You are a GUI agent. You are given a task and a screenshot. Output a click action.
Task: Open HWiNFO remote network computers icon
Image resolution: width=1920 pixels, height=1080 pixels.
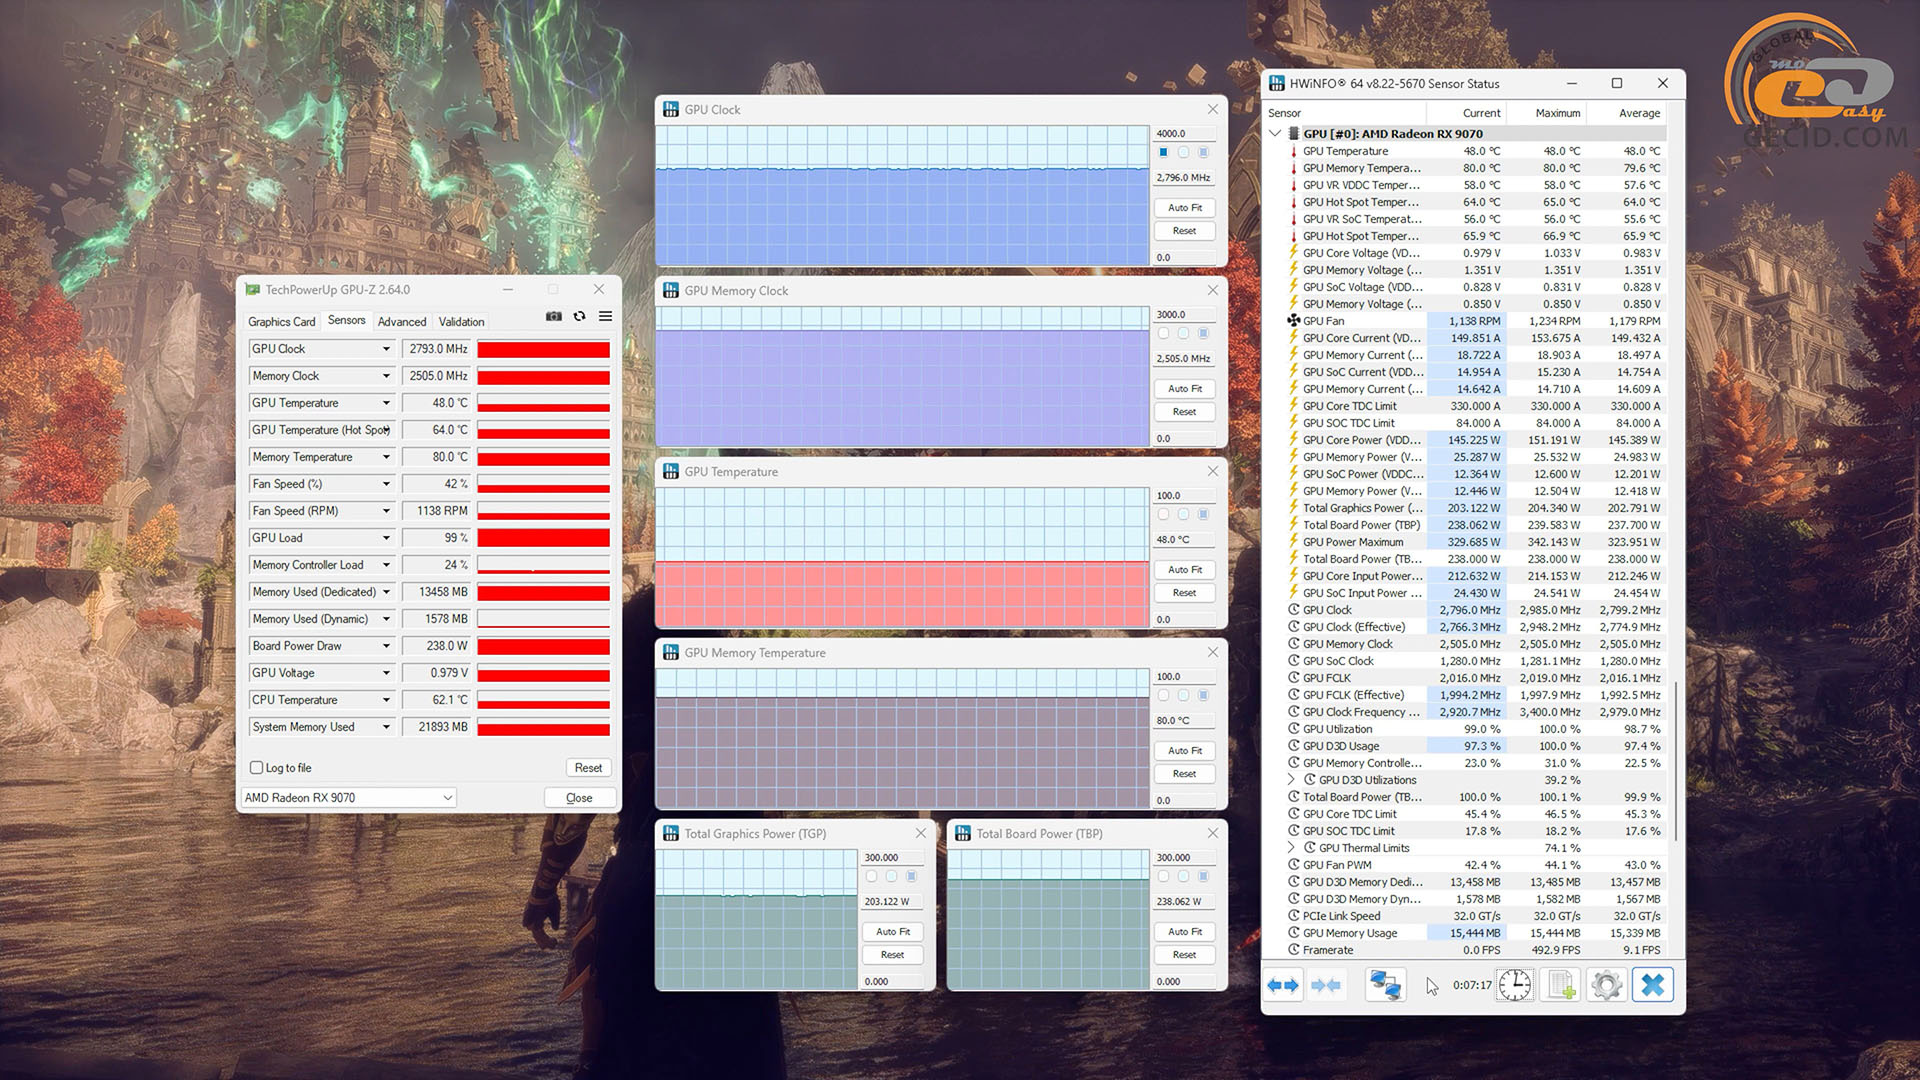coord(1385,985)
